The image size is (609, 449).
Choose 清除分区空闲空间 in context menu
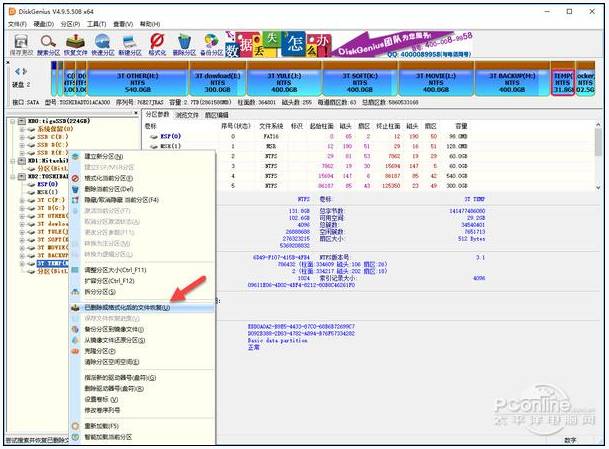112,362
